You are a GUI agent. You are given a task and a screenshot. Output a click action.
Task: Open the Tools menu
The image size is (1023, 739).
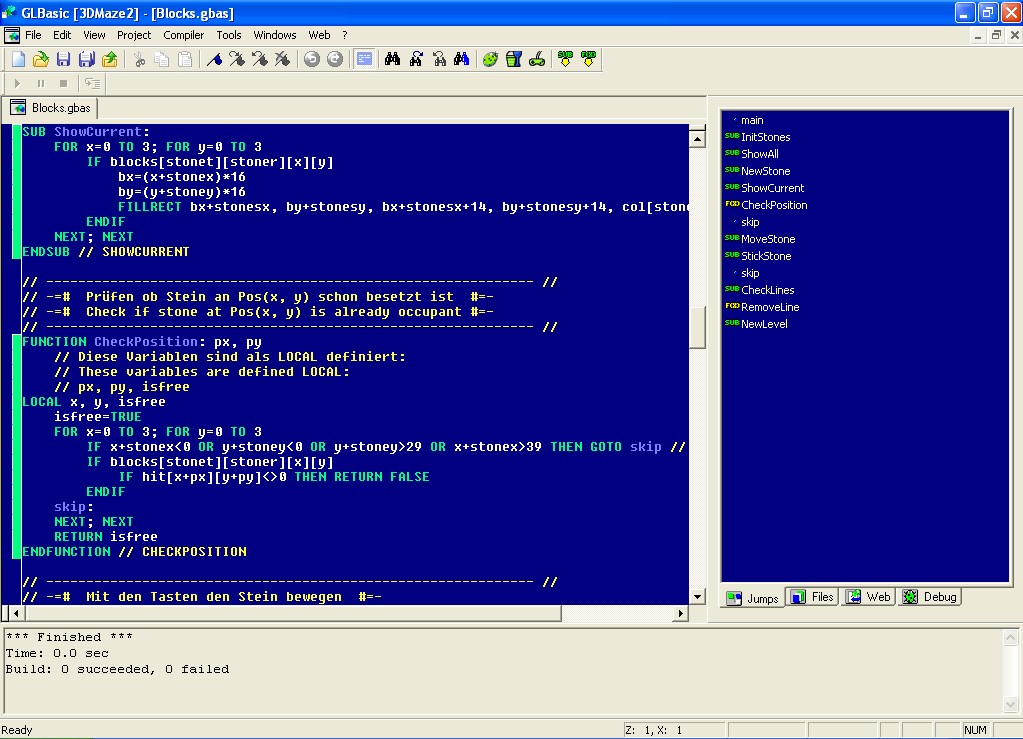[229, 35]
